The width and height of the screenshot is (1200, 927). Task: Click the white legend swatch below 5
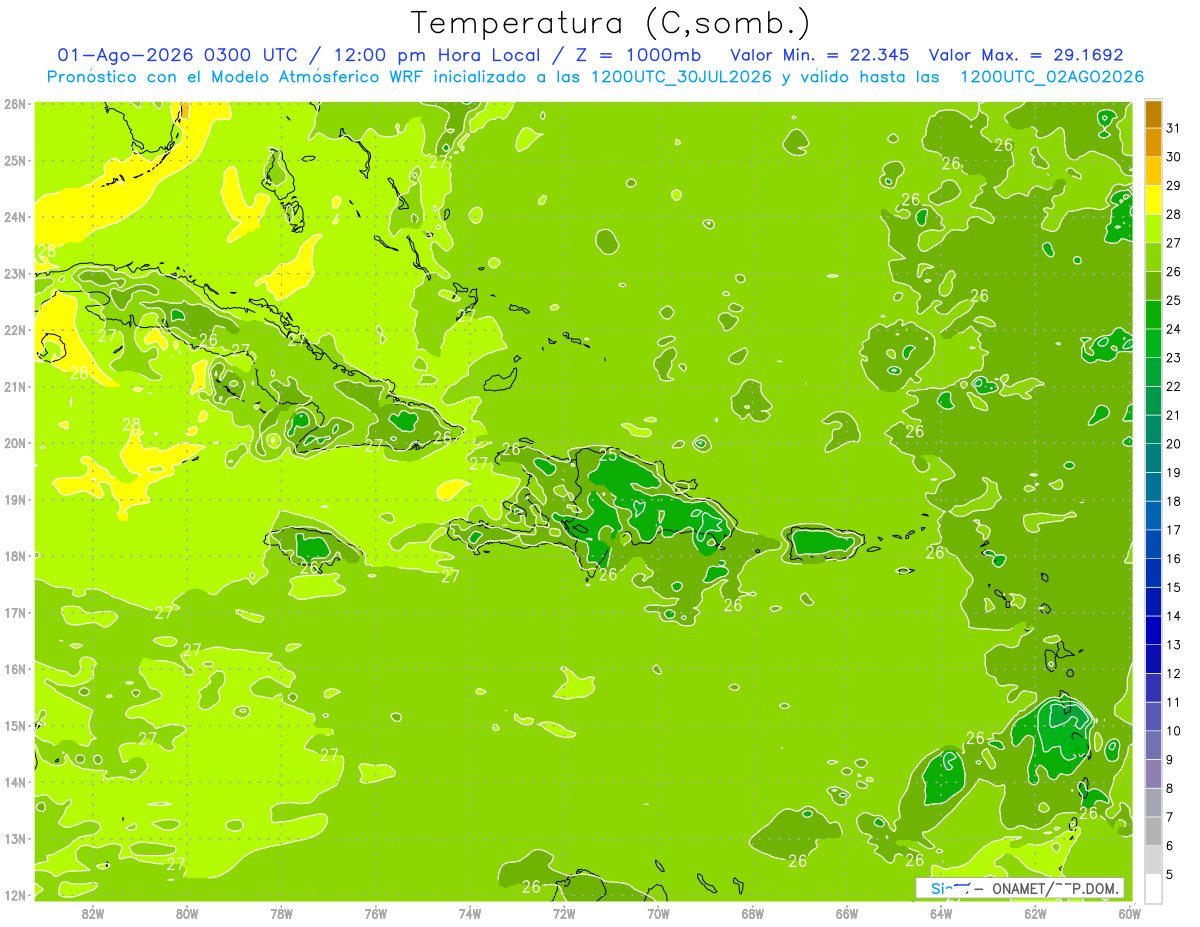click(1154, 888)
